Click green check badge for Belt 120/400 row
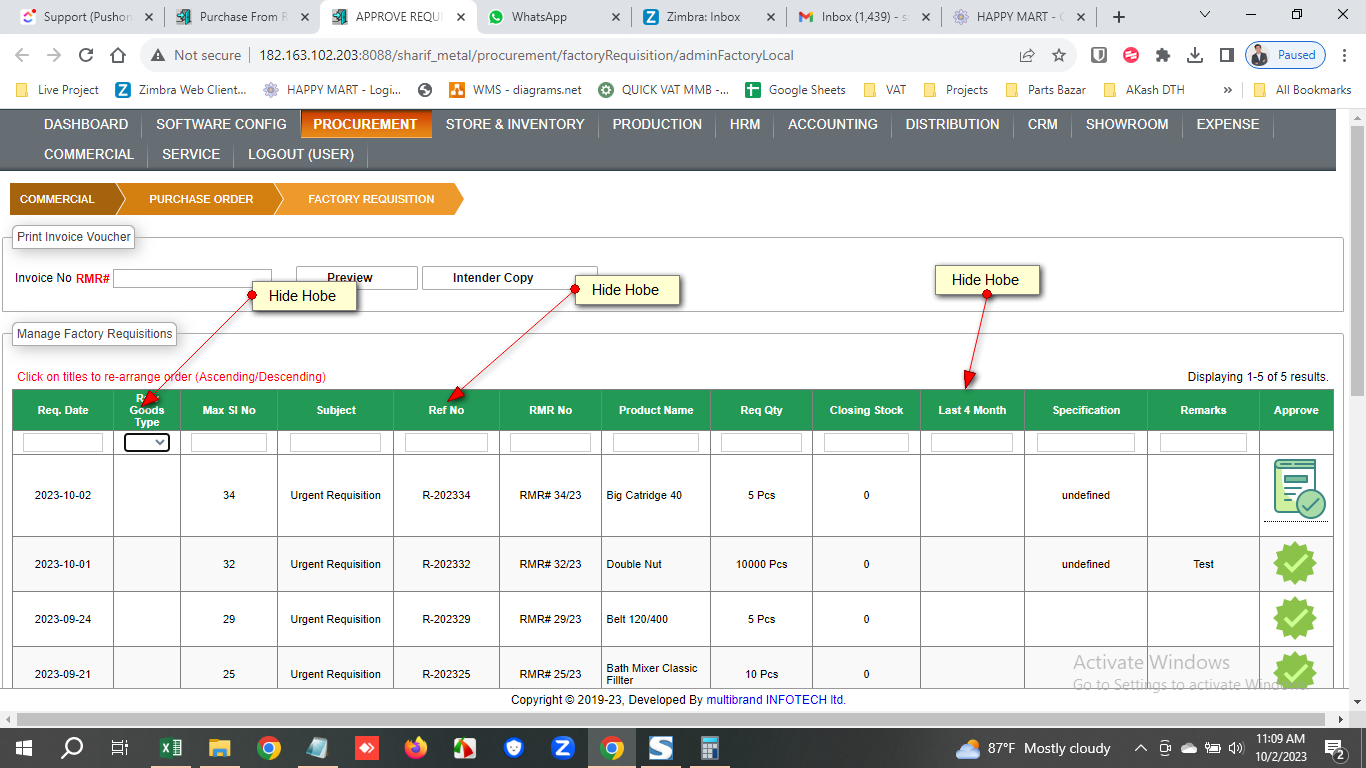 pyautogui.click(x=1295, y=619)
